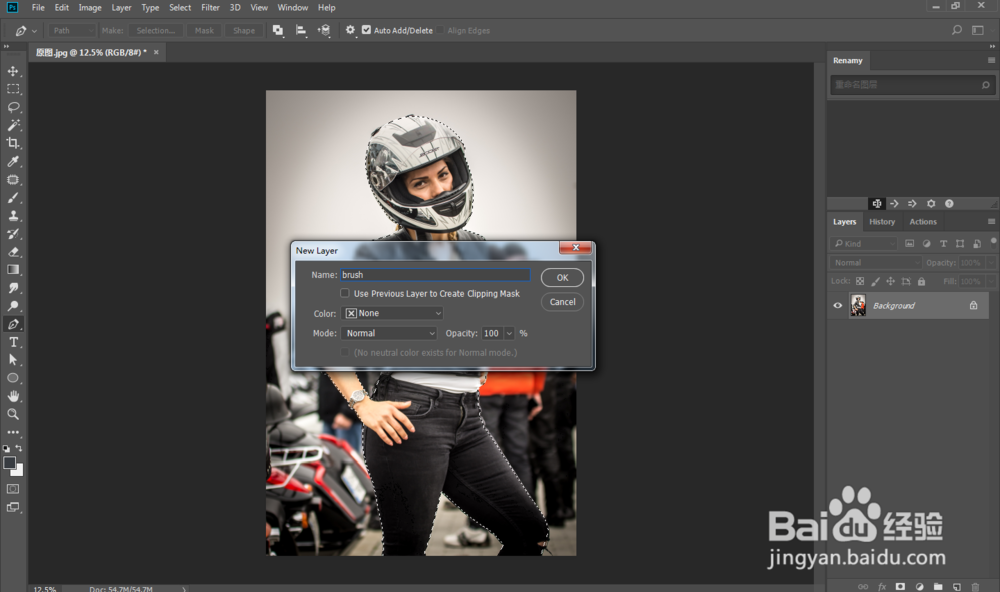The height and width of the screenshot is (592, 1000).
Task: Select the Magic Wand tool
Action: 13,125
